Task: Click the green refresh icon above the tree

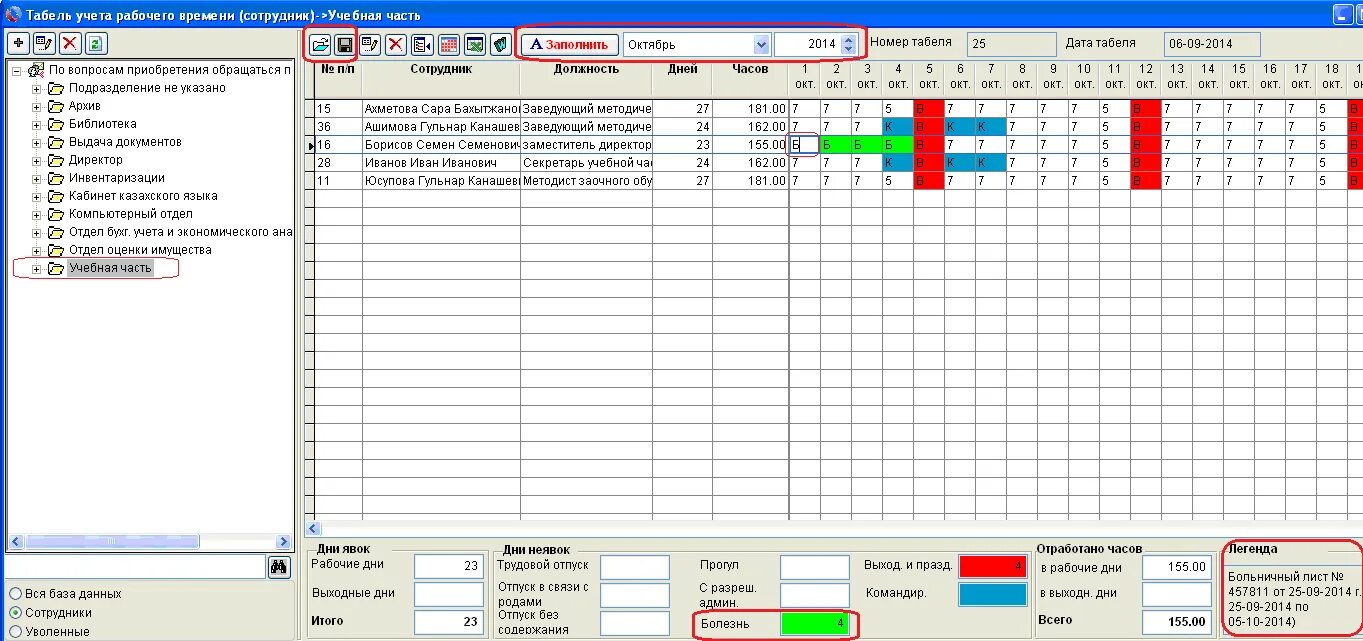Action: coord(96,43)
